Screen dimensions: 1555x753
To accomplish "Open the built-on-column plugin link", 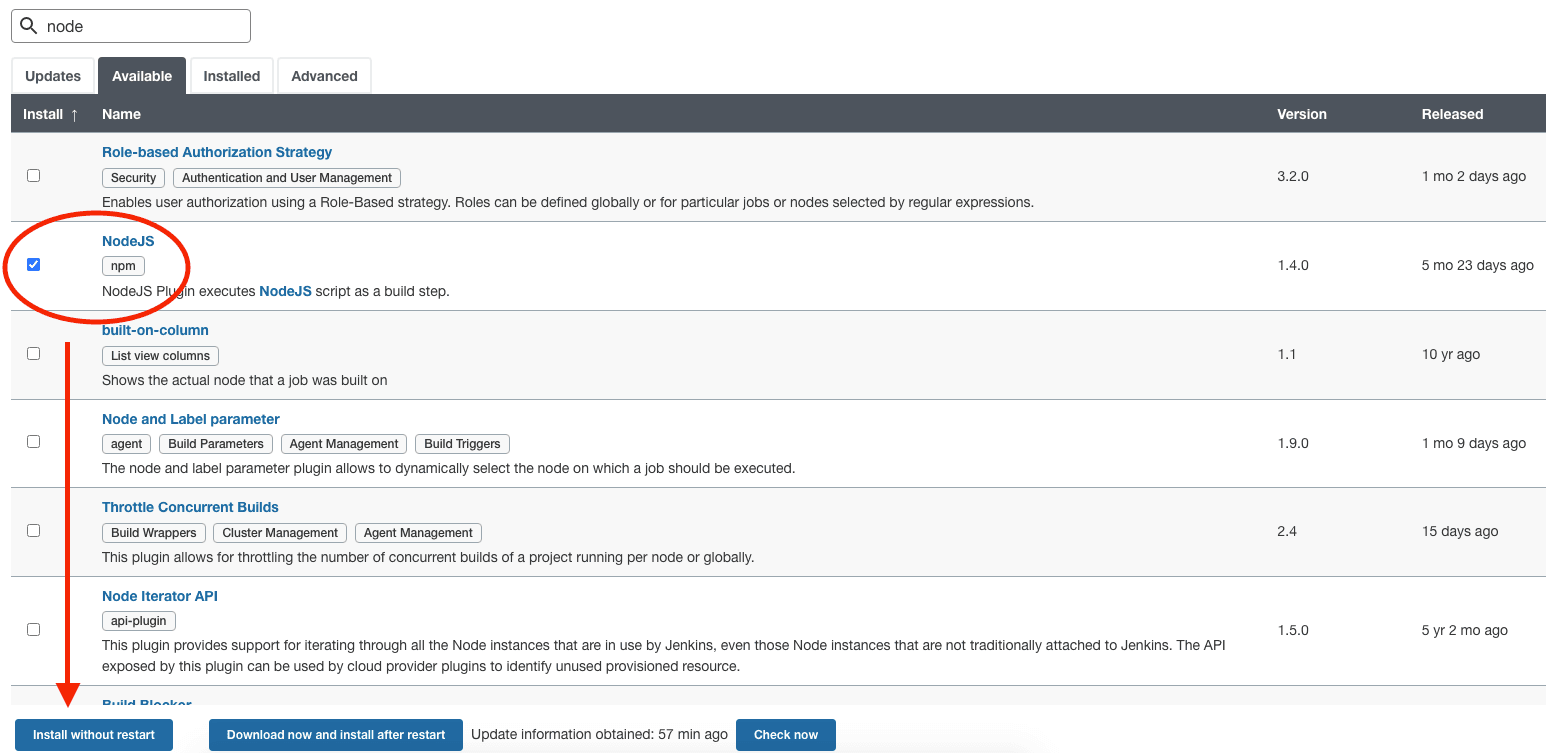I will (x=155, y=330).
